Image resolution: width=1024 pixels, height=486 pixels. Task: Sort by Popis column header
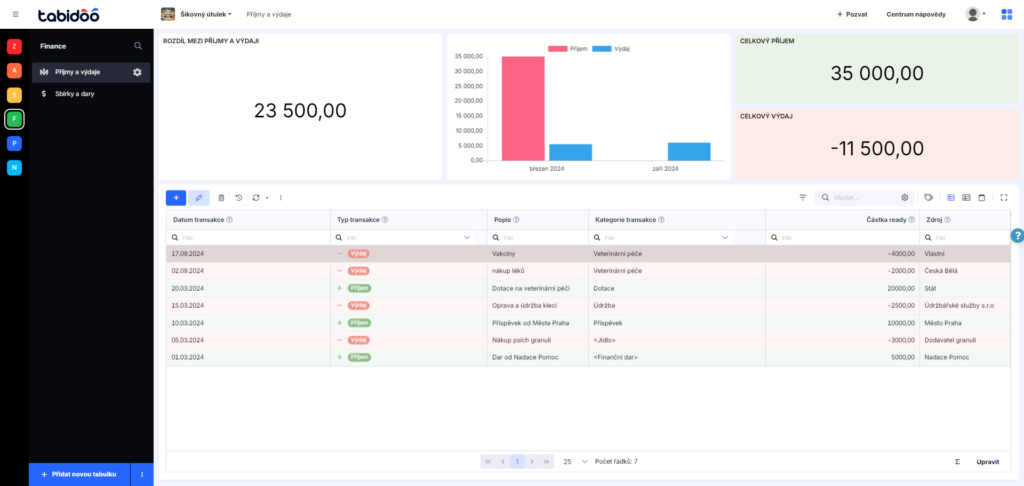[502, 220]
